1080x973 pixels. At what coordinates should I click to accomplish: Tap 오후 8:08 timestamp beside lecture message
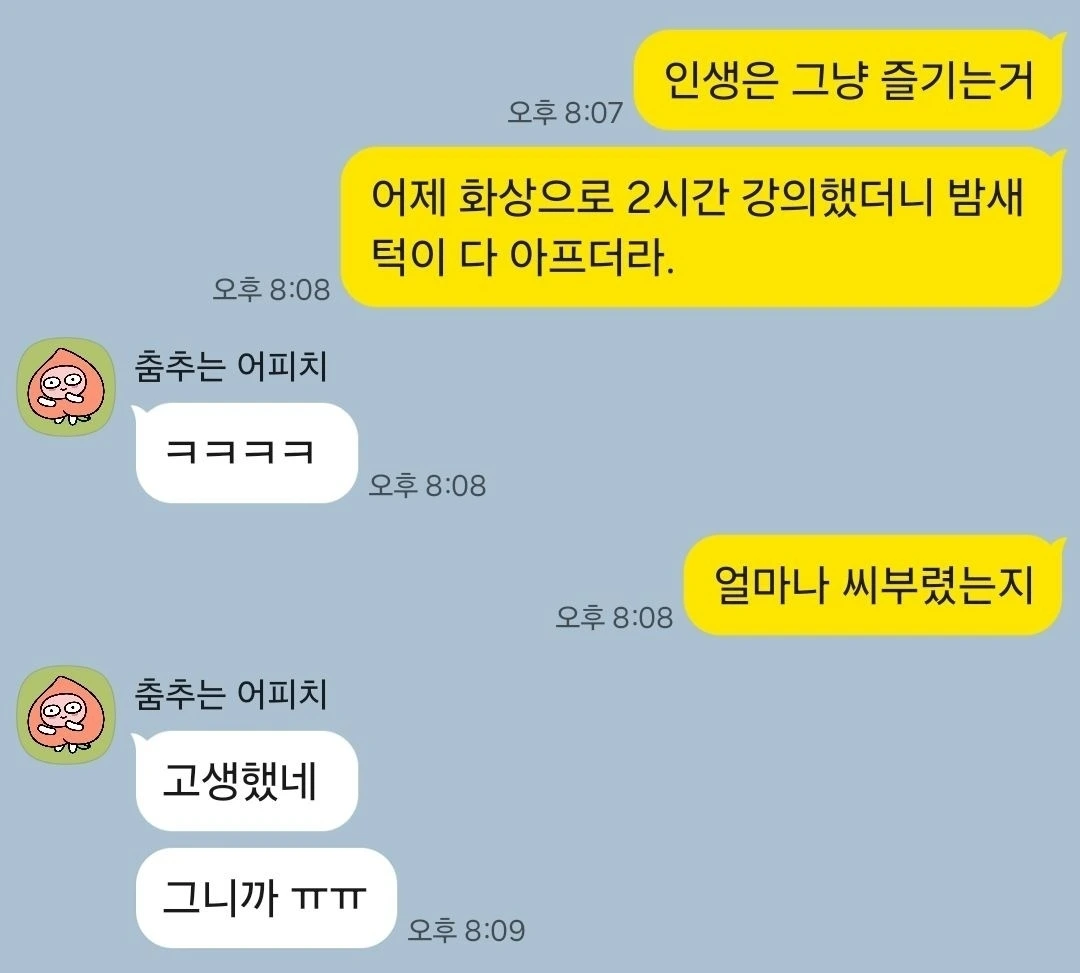pos(271,289)
